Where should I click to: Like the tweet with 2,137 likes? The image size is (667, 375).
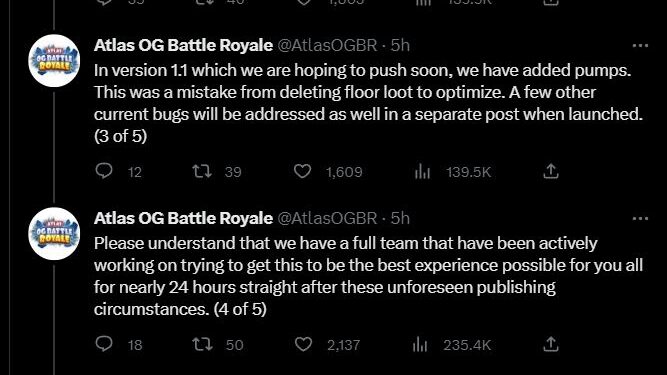coord(303,344)
